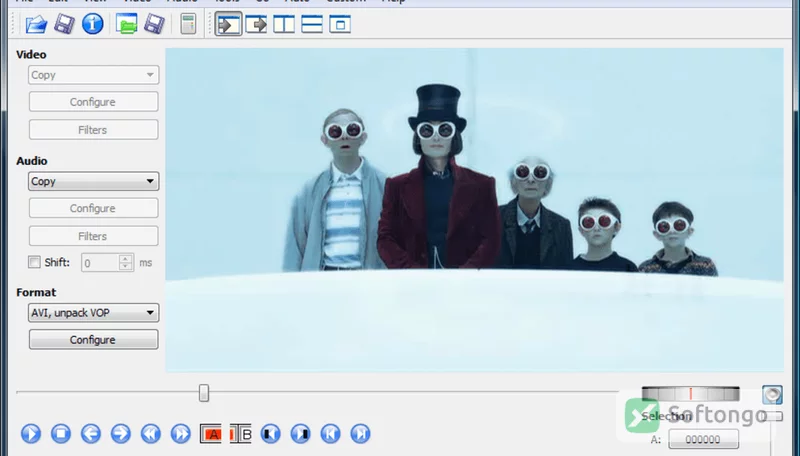Click the Shift milliseconds value field
Image resolution: width=800 pixels, height=456 pixels.
100,263
